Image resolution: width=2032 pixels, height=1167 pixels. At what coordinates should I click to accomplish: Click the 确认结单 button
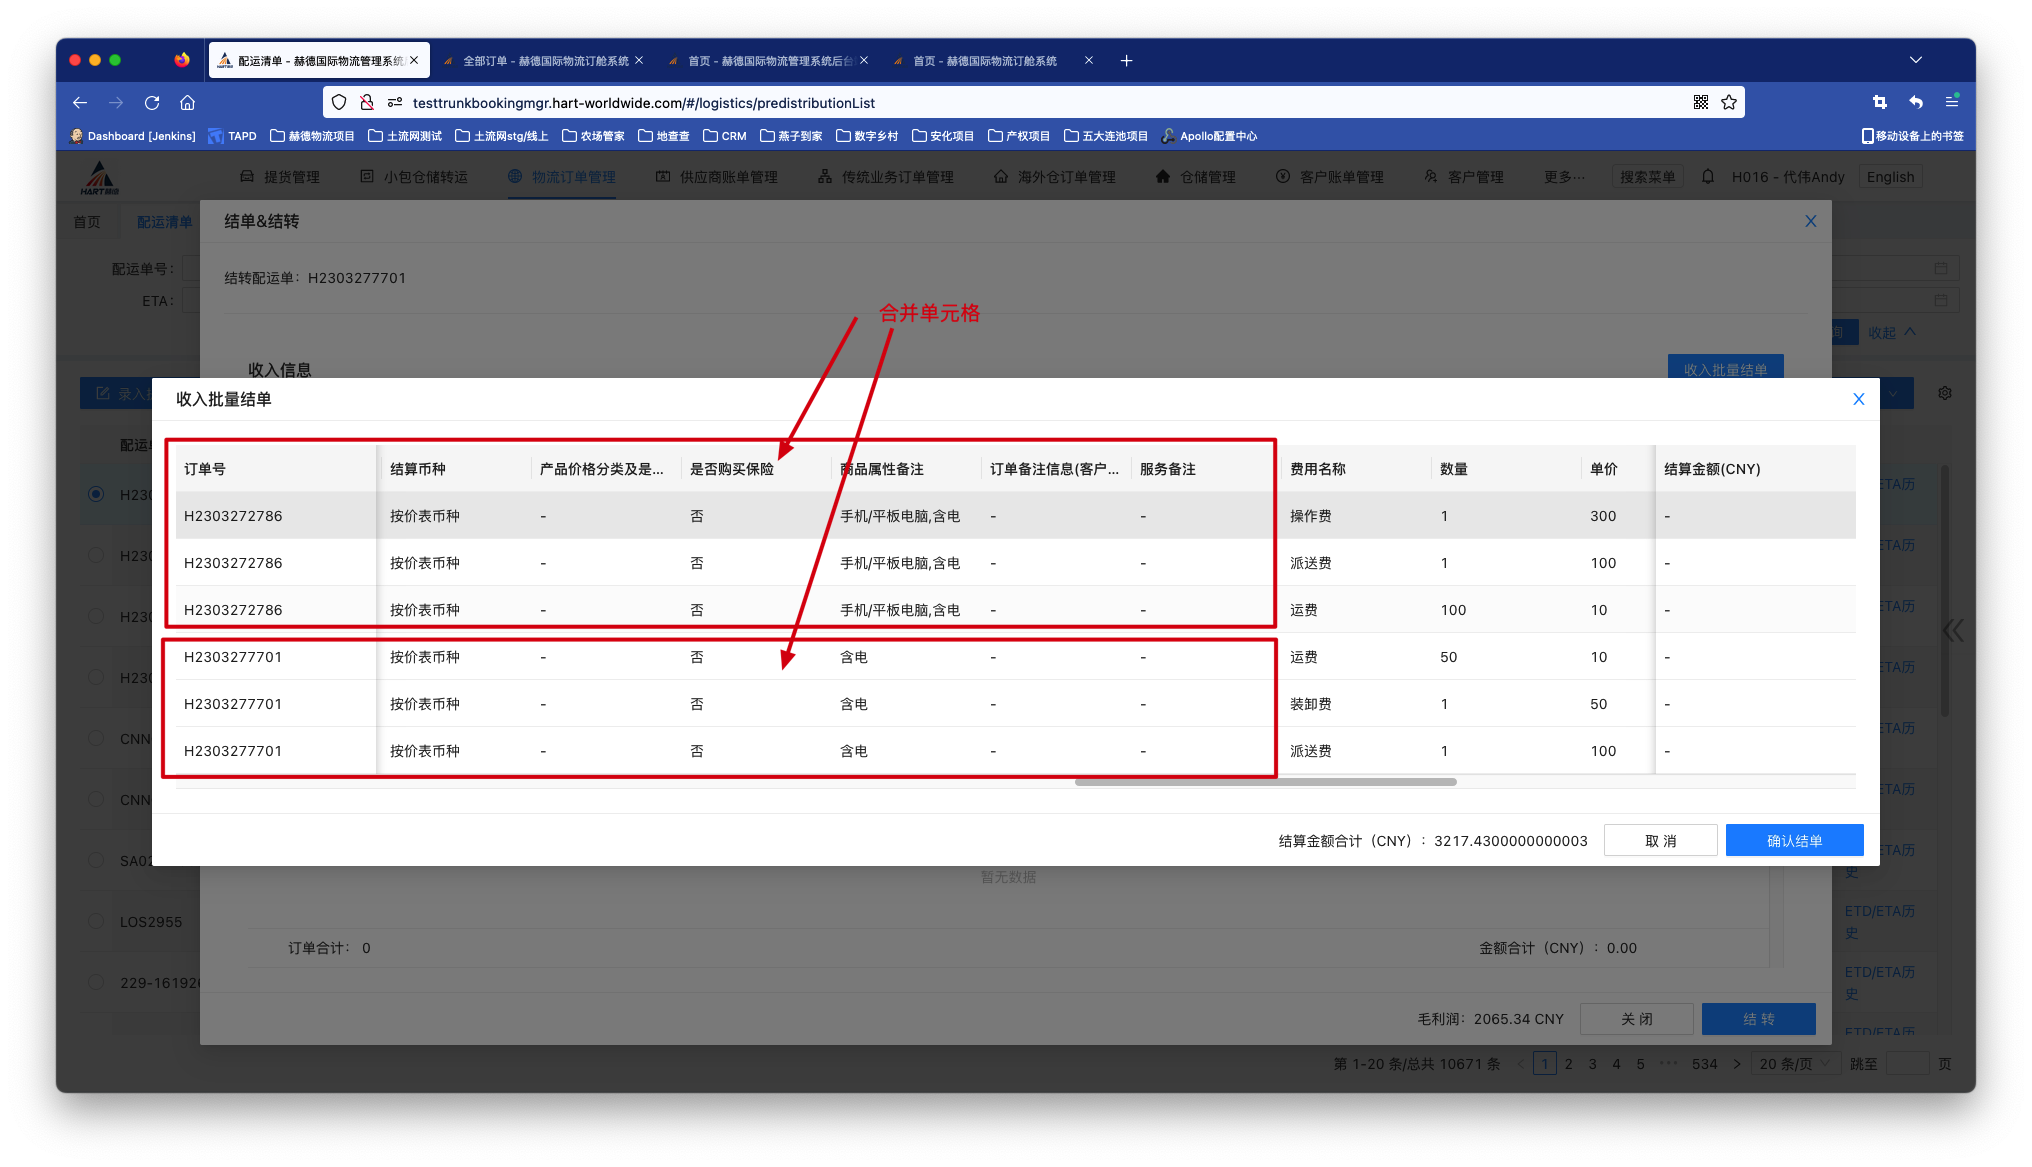tap(1794, 841)
